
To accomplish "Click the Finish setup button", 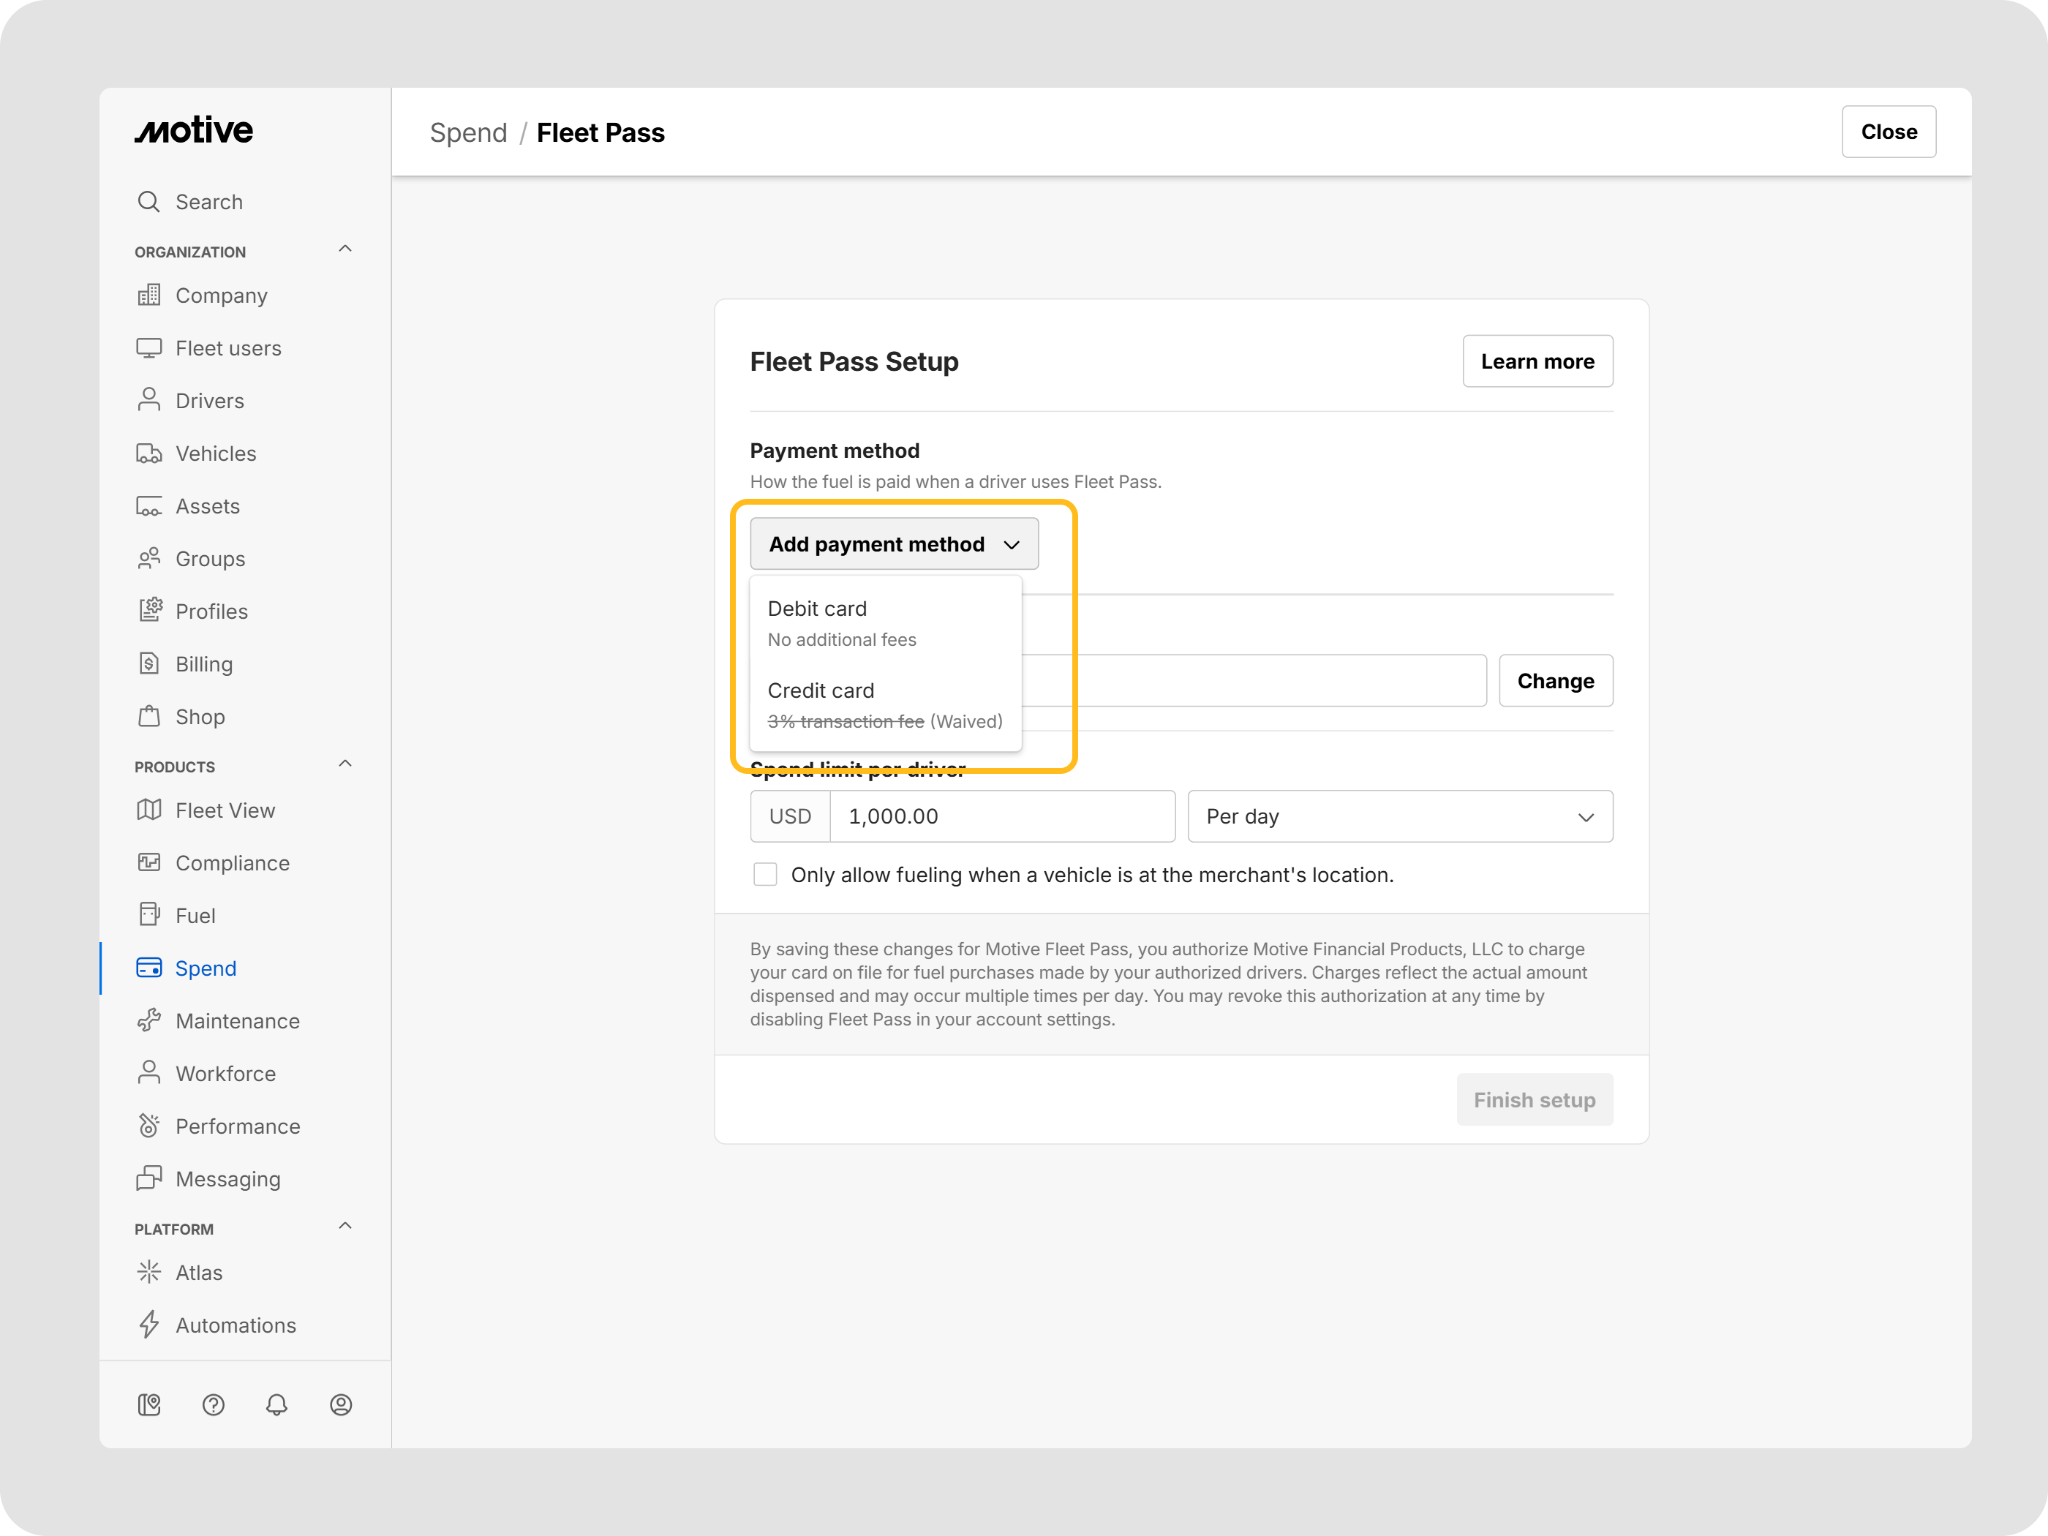I will click(x=1535, y=1100).
